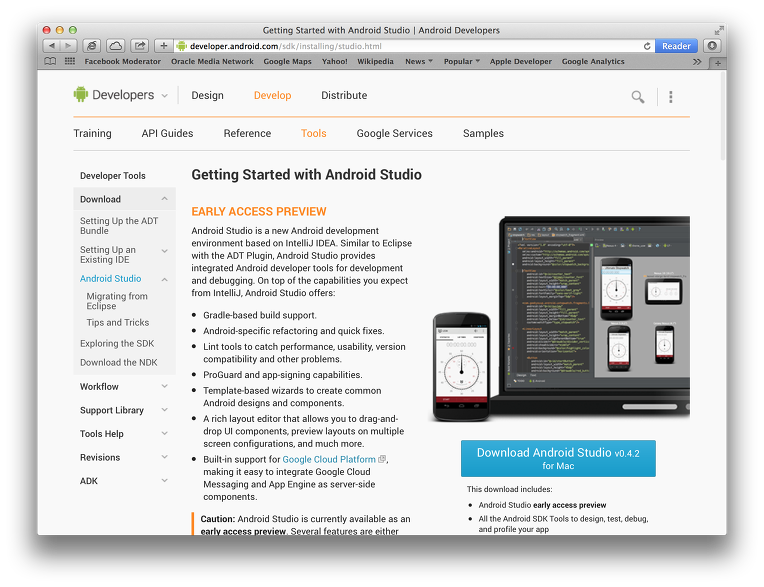Open the Share icon in the toolbar
Screen dimensions: 764x587
[140, 46]
